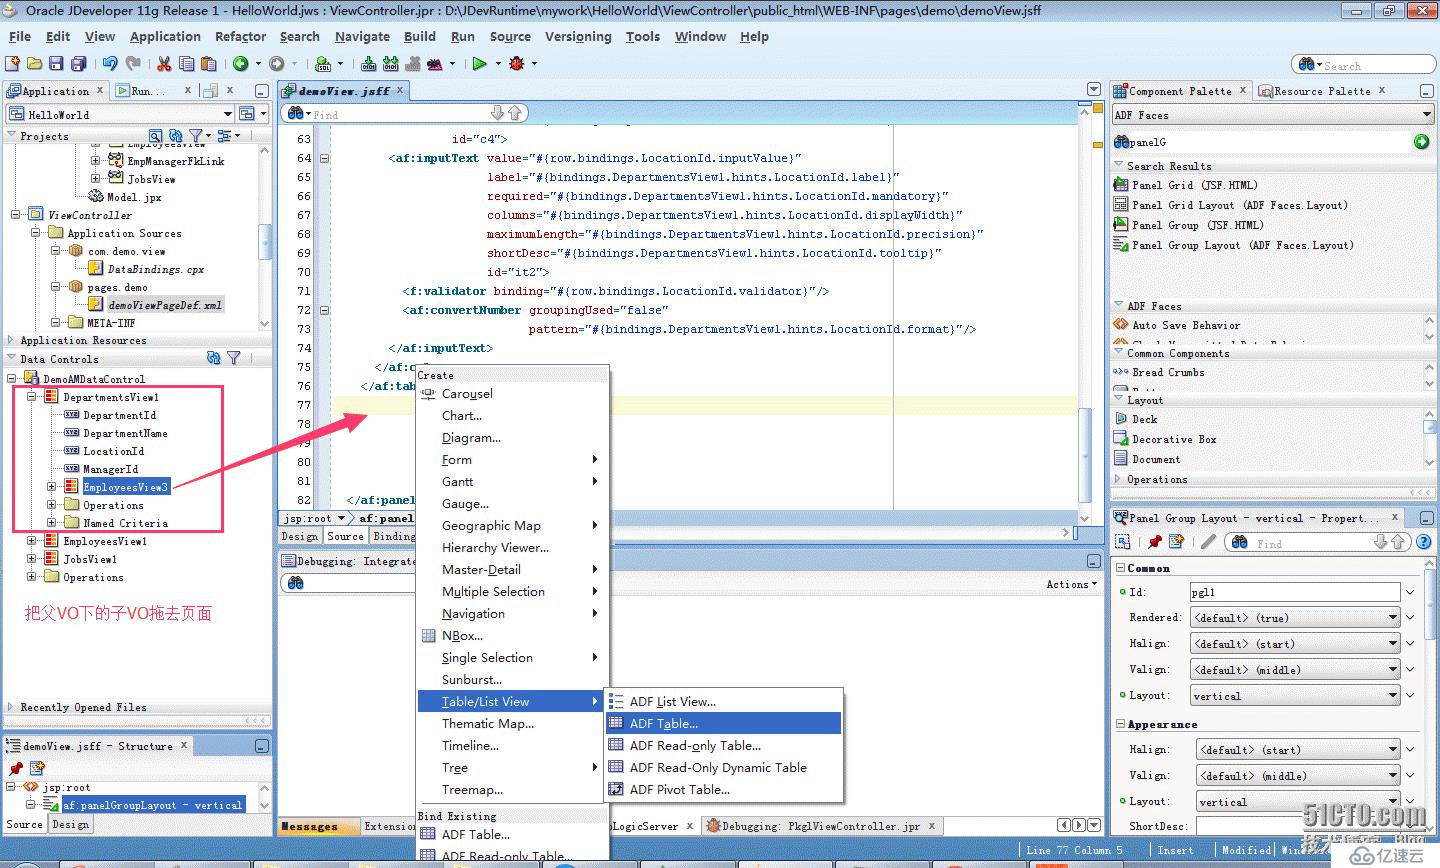
Task: Open the Common section Layout dropdown
Action: pos(1393,696)
